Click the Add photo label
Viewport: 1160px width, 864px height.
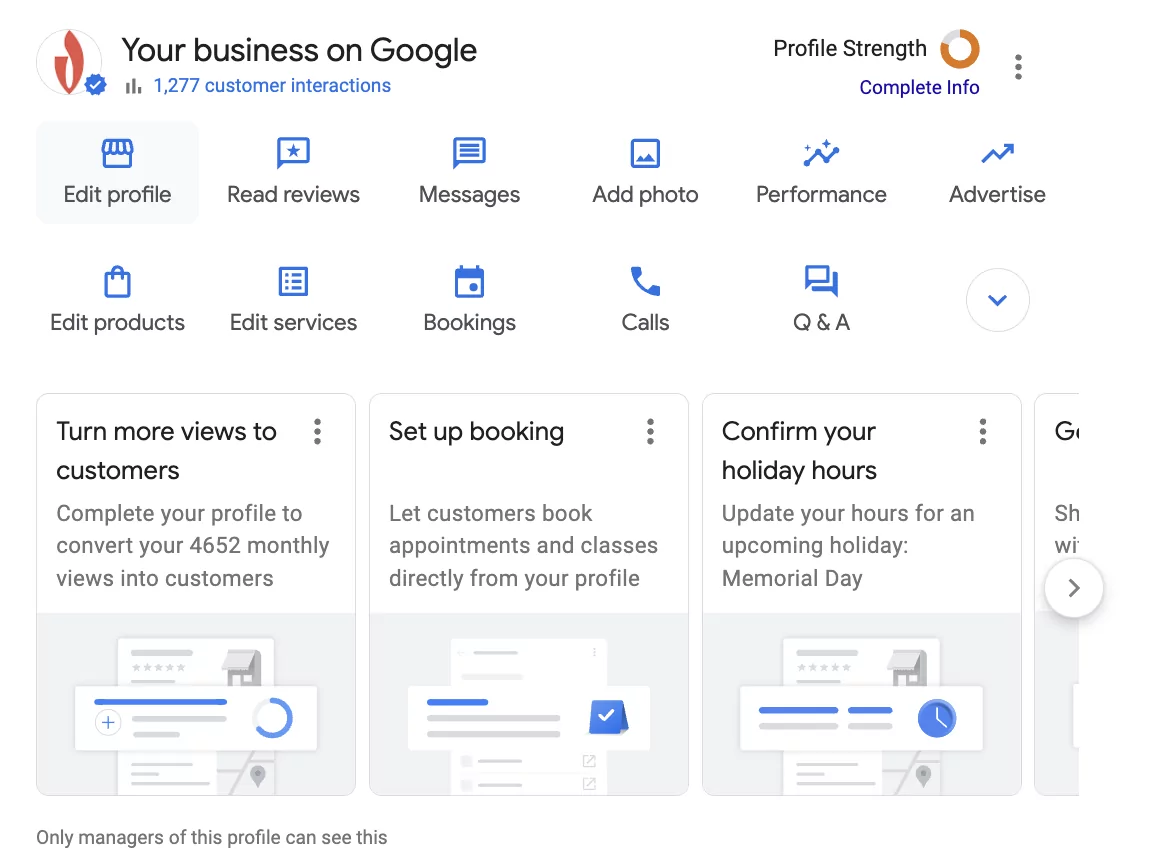pyautogui.click(x=645, y=195)
